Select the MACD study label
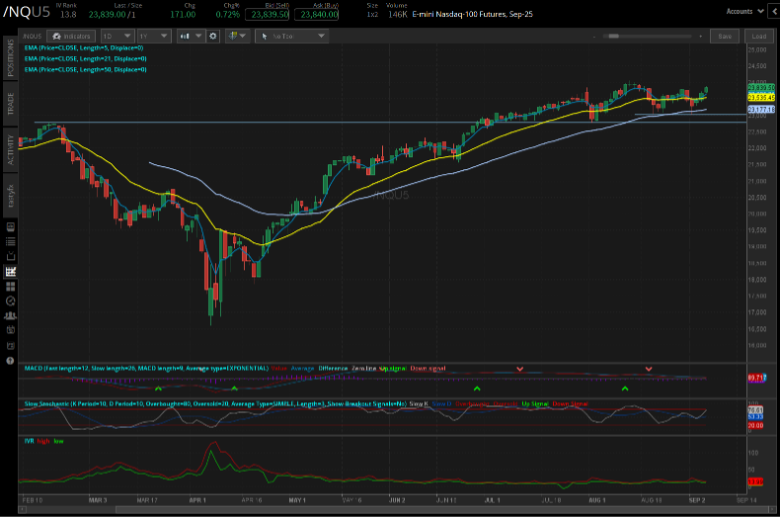Screen dimensions: 780x518 [146, 368]
